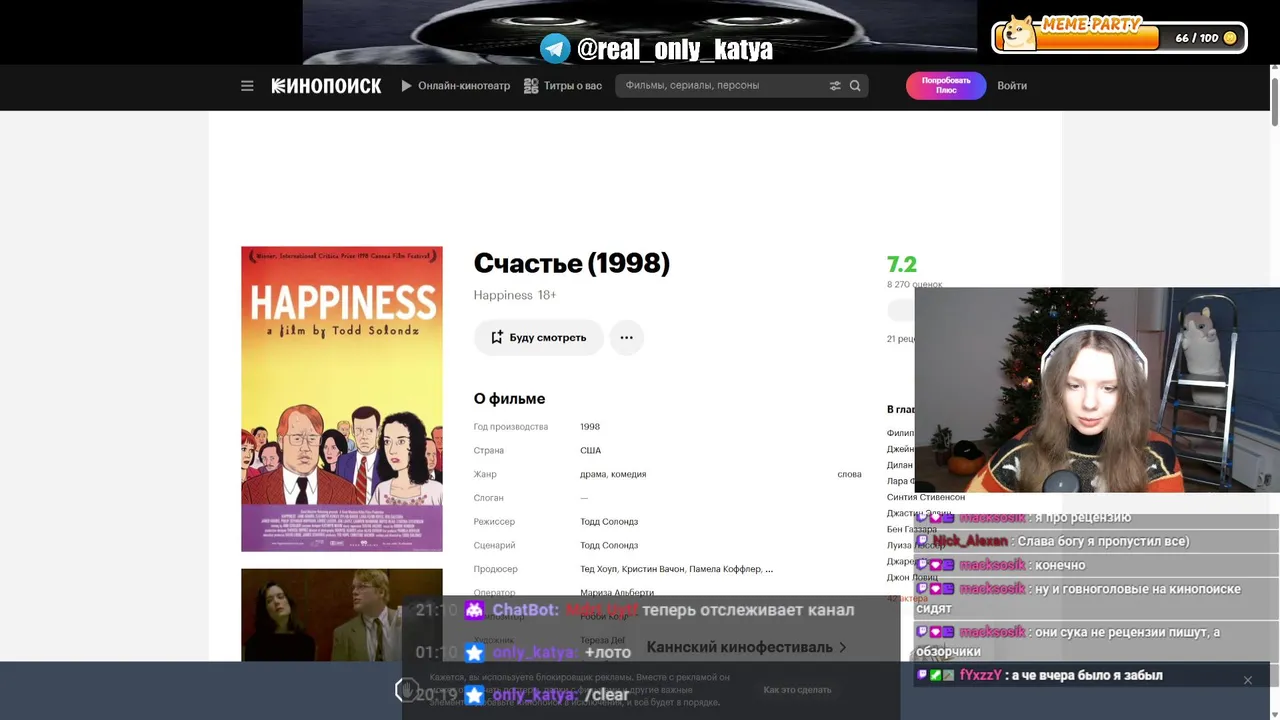
Task: Click the Счастье (1998) title
Action: click(571, 263)
